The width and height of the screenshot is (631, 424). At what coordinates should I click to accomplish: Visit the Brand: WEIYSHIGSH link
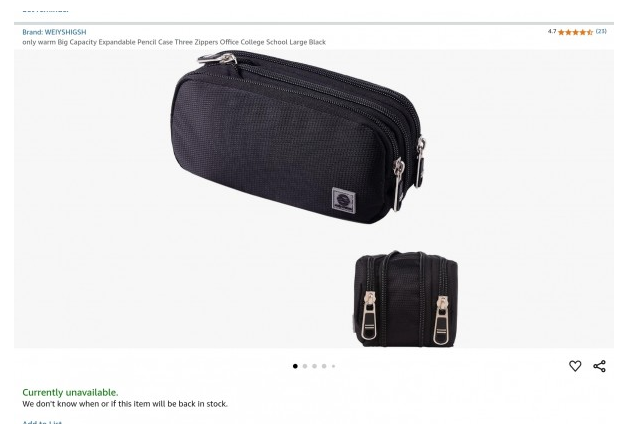pyautogui.click(x=54, y=32)
